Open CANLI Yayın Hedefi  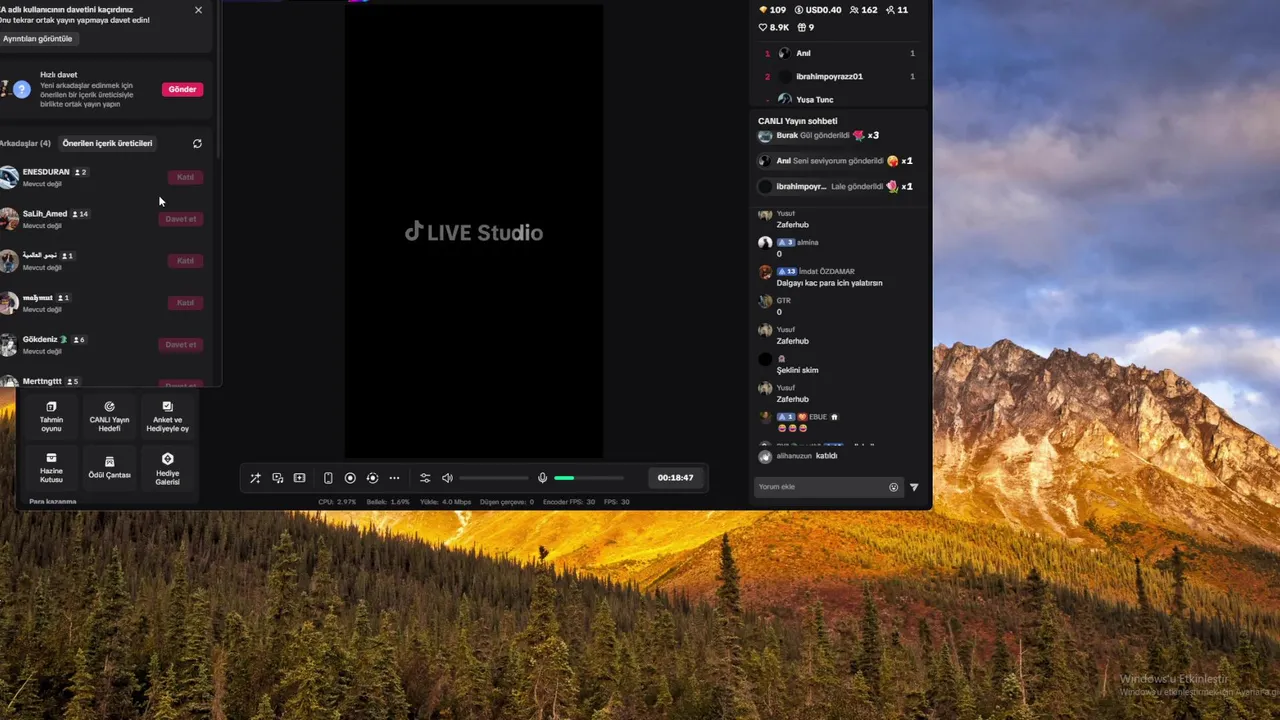pos(109,415)
